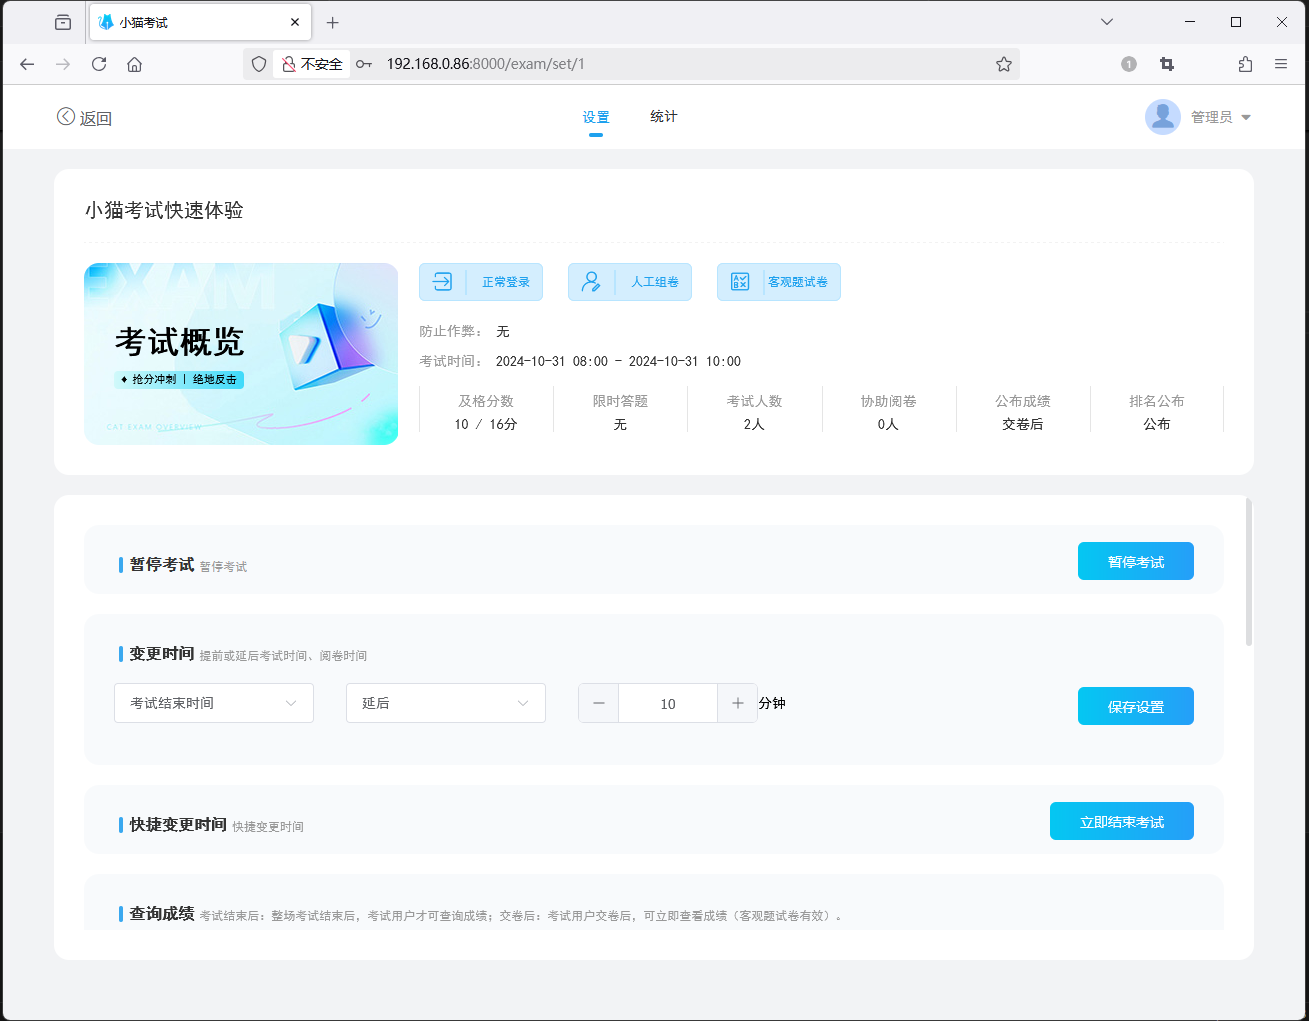Click the notification badge icon in toolbar
Image resolution: width=1309 pixels, height=1021 pixels.
pos(1129,64)
